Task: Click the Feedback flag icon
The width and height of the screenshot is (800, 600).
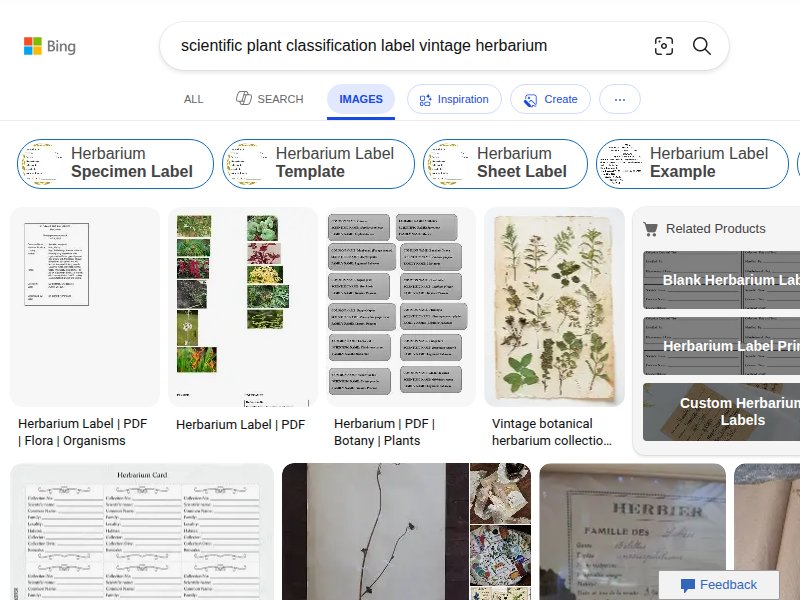Action: click(x=688, y=585)
